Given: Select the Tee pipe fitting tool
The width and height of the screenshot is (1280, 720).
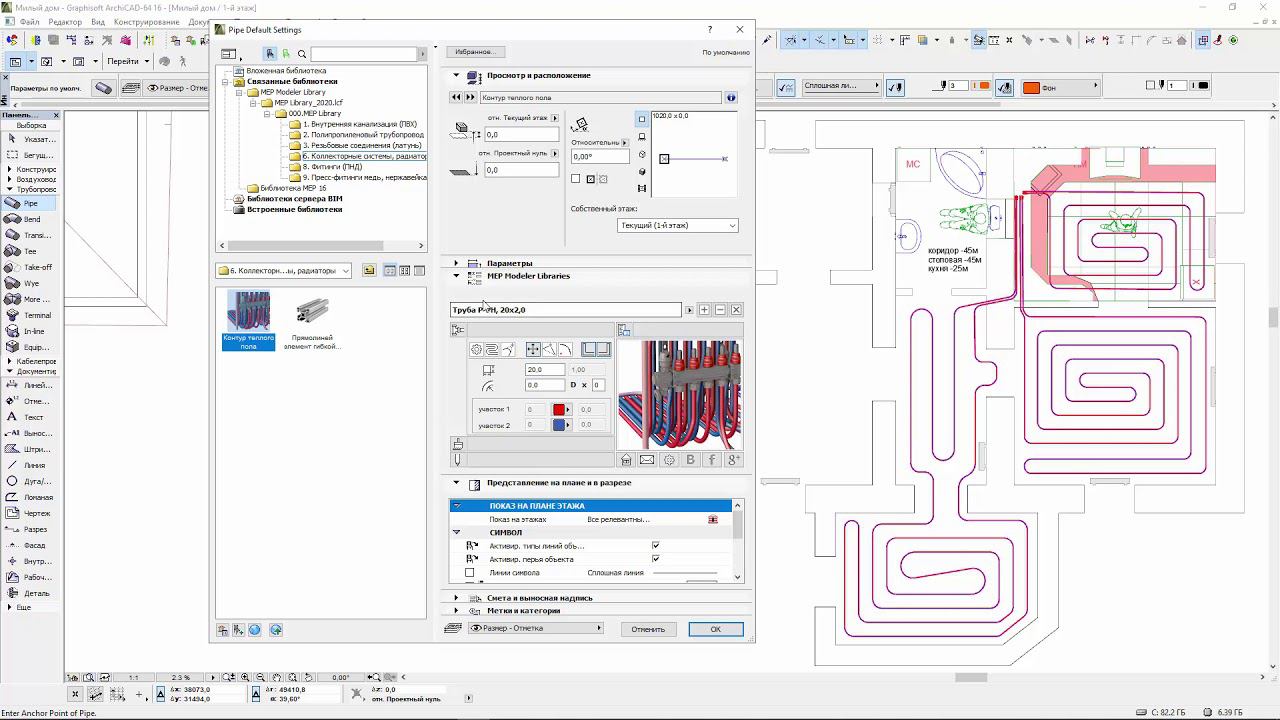Looking at the screenshot, I should pyautogui.click(x=30, y=251).
